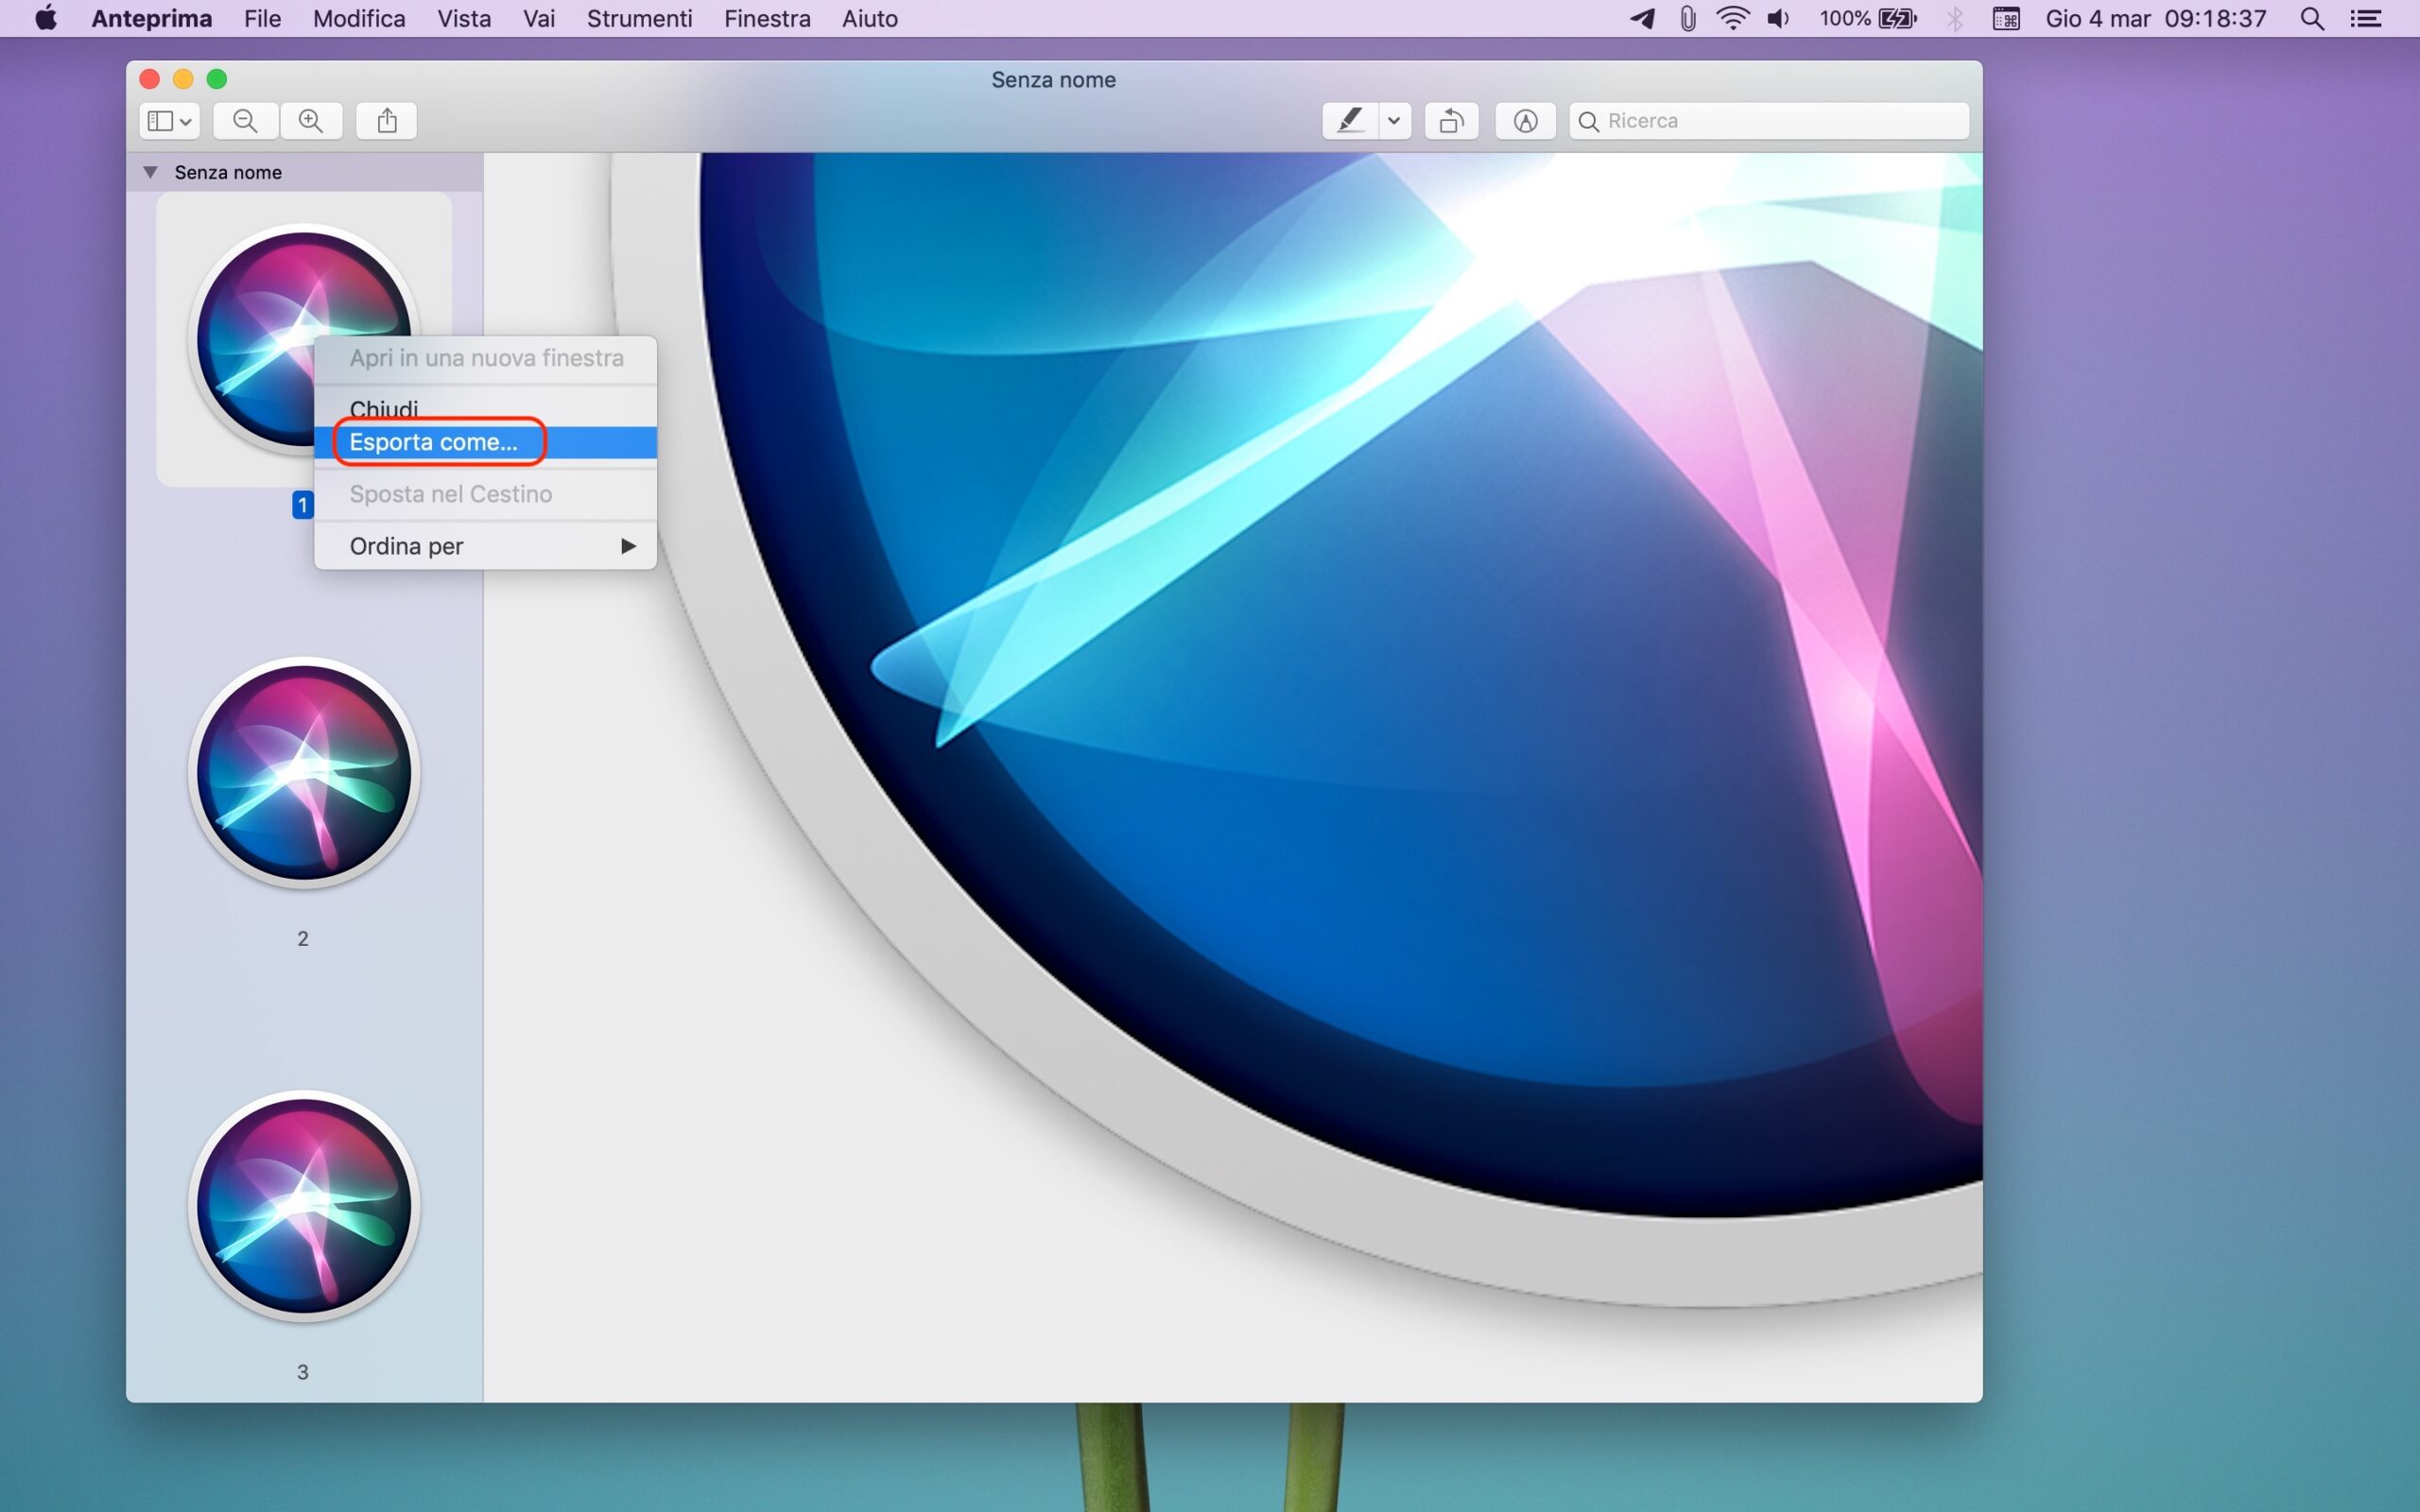The width and height of the screenshot is (2420, 1512).
Task: Open the Notification Center icon
Action: [x=2365, y=19]
